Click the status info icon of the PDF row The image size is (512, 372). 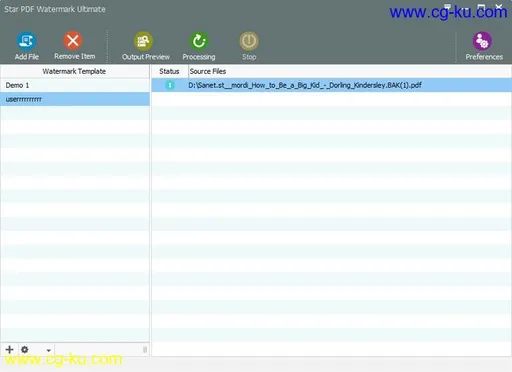(170, 85)
